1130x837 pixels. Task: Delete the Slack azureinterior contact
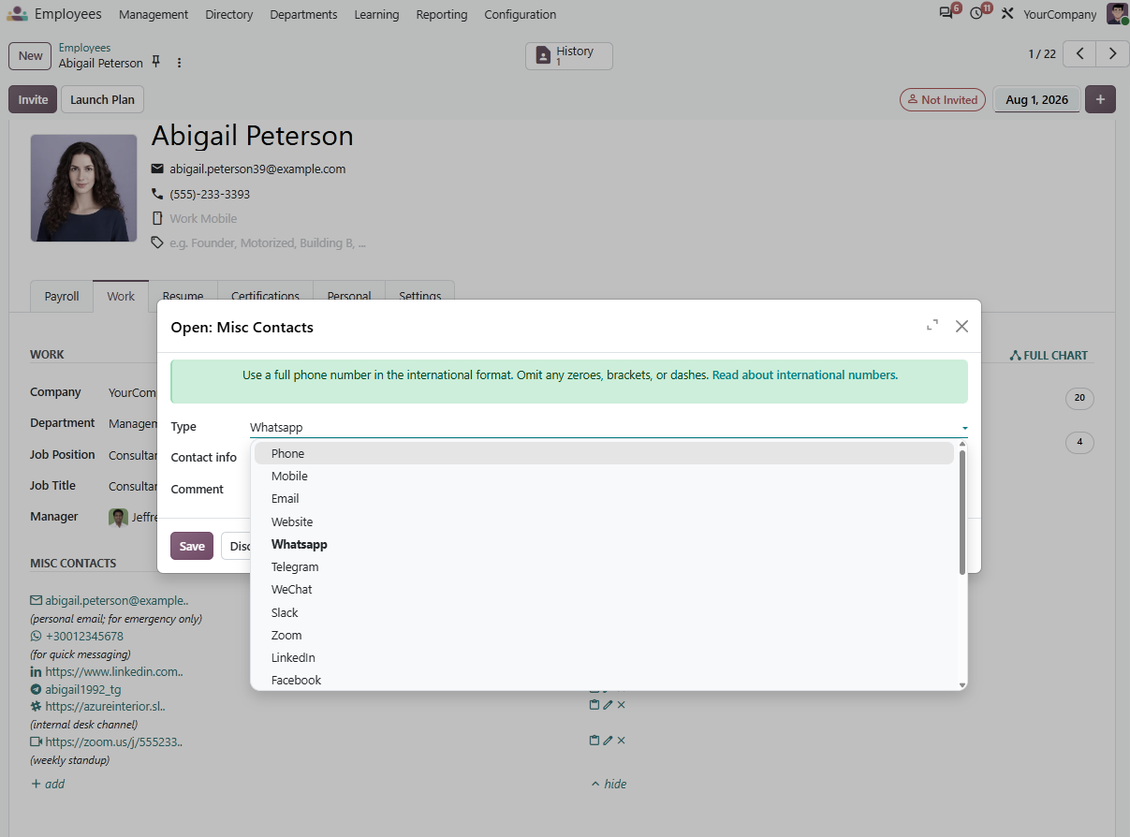click(x=621, y=705)
